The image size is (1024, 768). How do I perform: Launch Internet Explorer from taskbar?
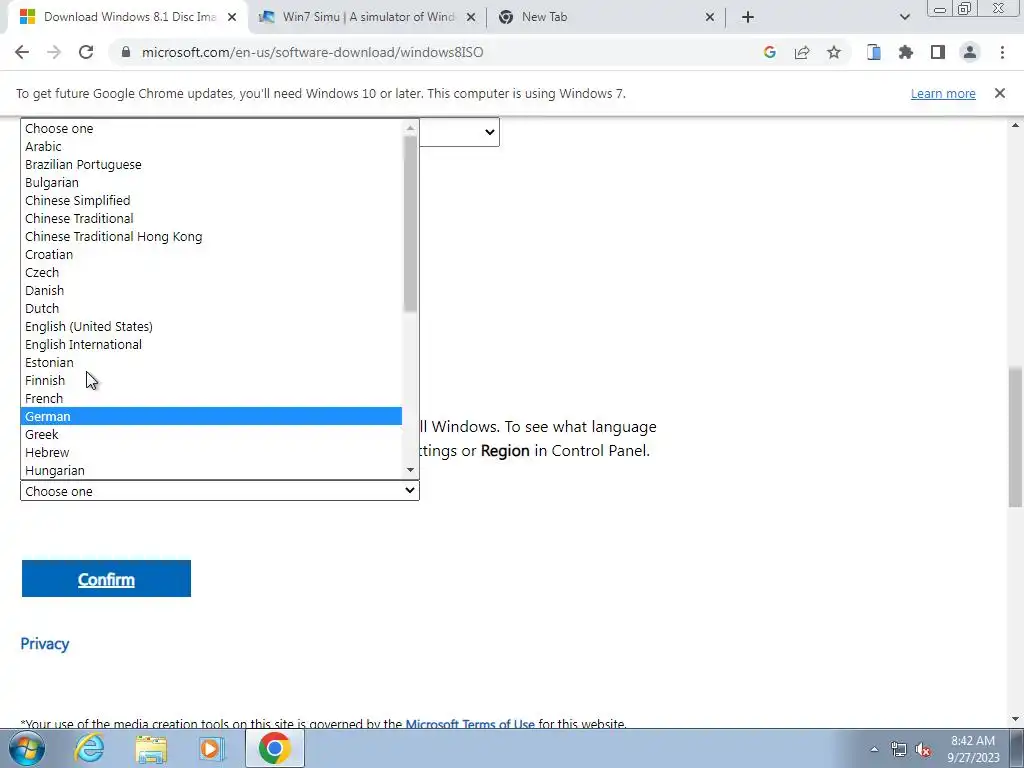[89, 748]
